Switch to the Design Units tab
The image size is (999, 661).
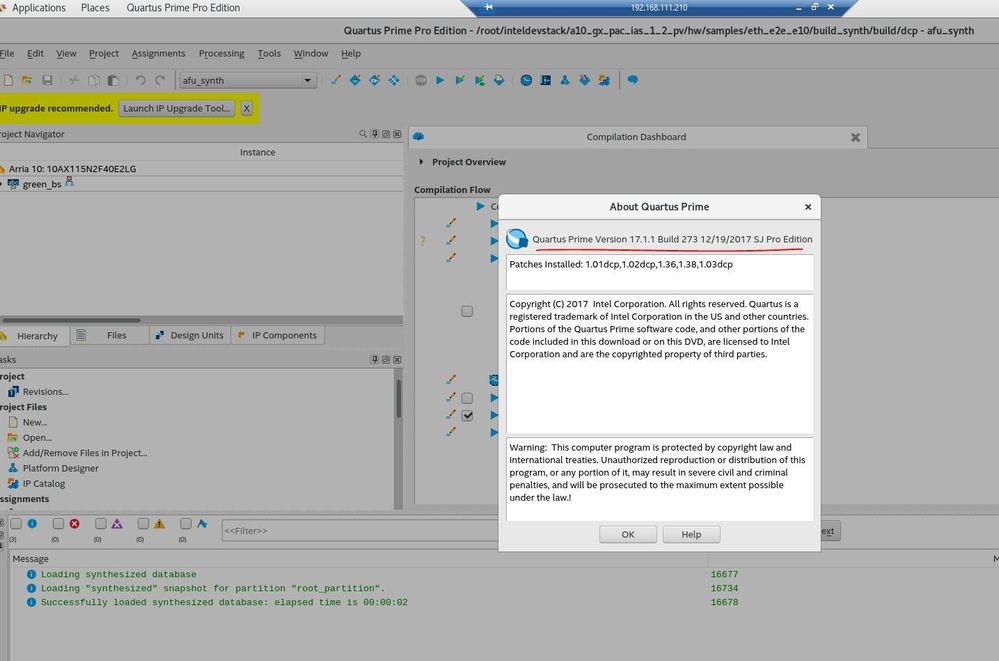(x=190, y=336)
